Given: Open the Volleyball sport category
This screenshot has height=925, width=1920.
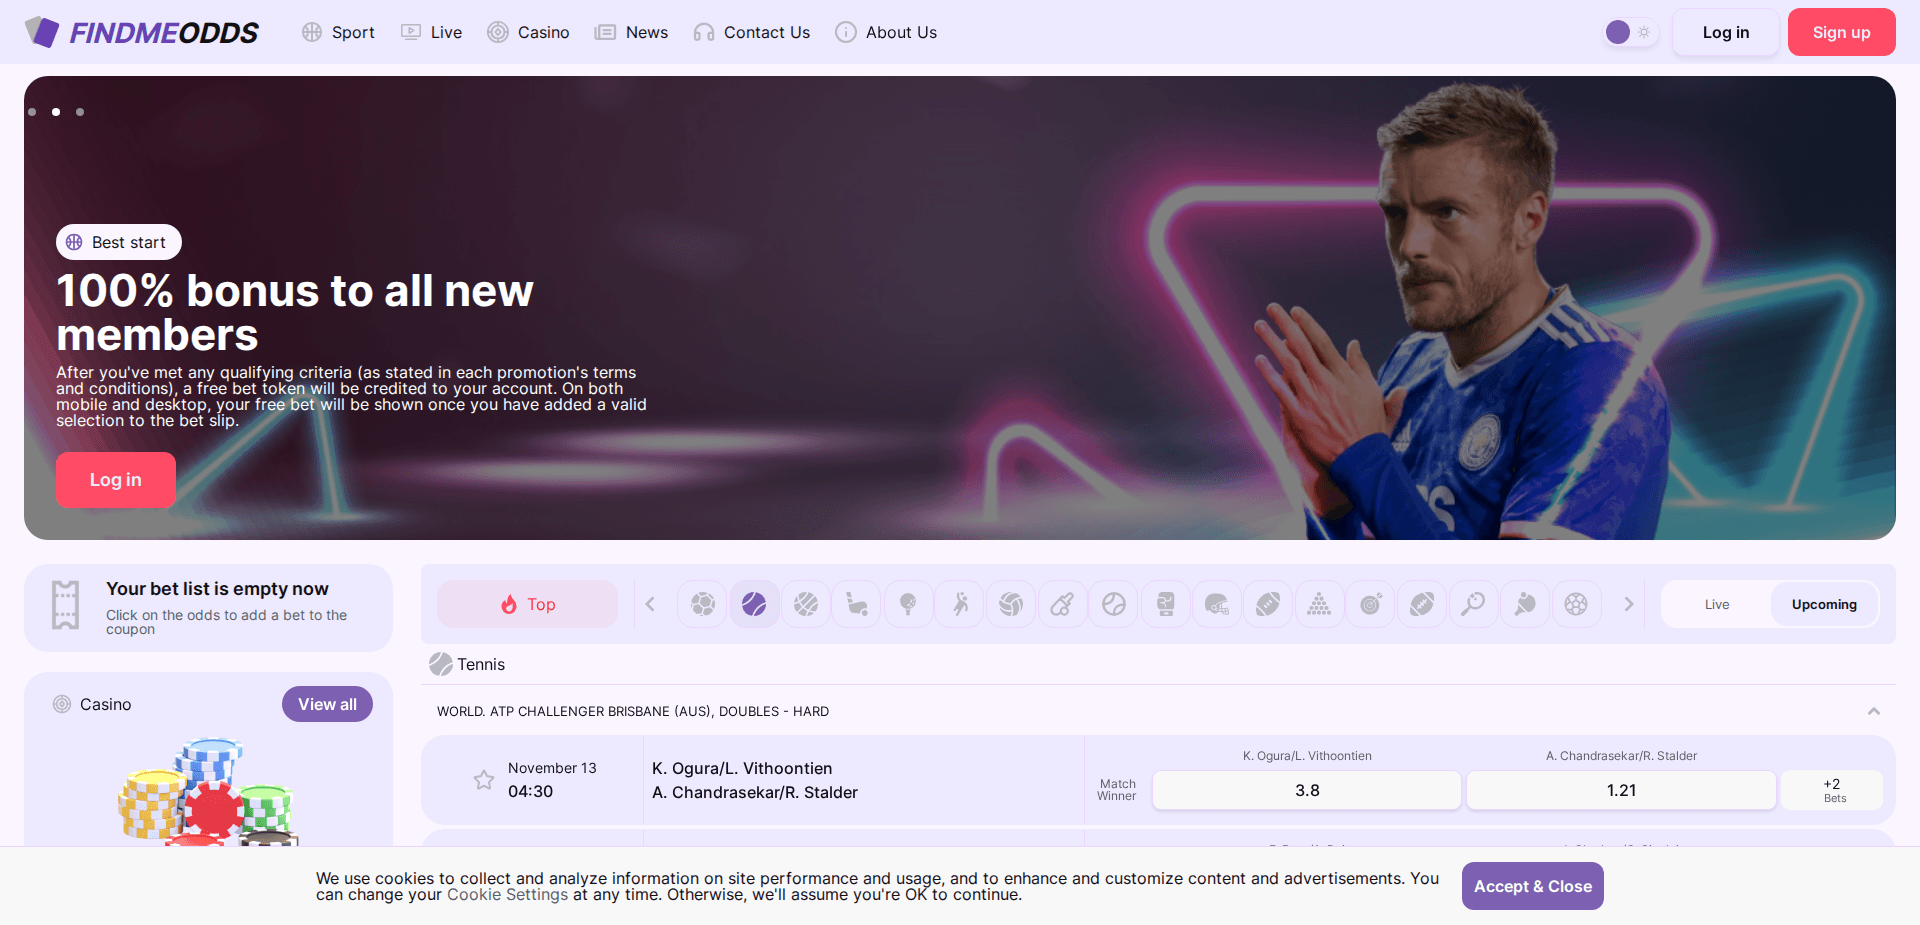Looking at the screenshot, I should [x=1011, y=604].
